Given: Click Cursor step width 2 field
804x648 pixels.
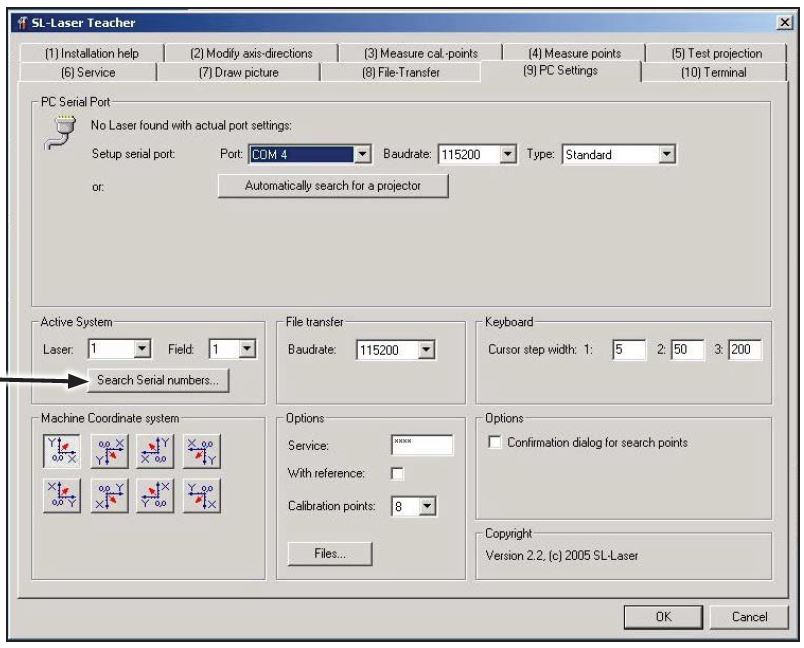Looking at the screenshot, I should coord(688,350).
